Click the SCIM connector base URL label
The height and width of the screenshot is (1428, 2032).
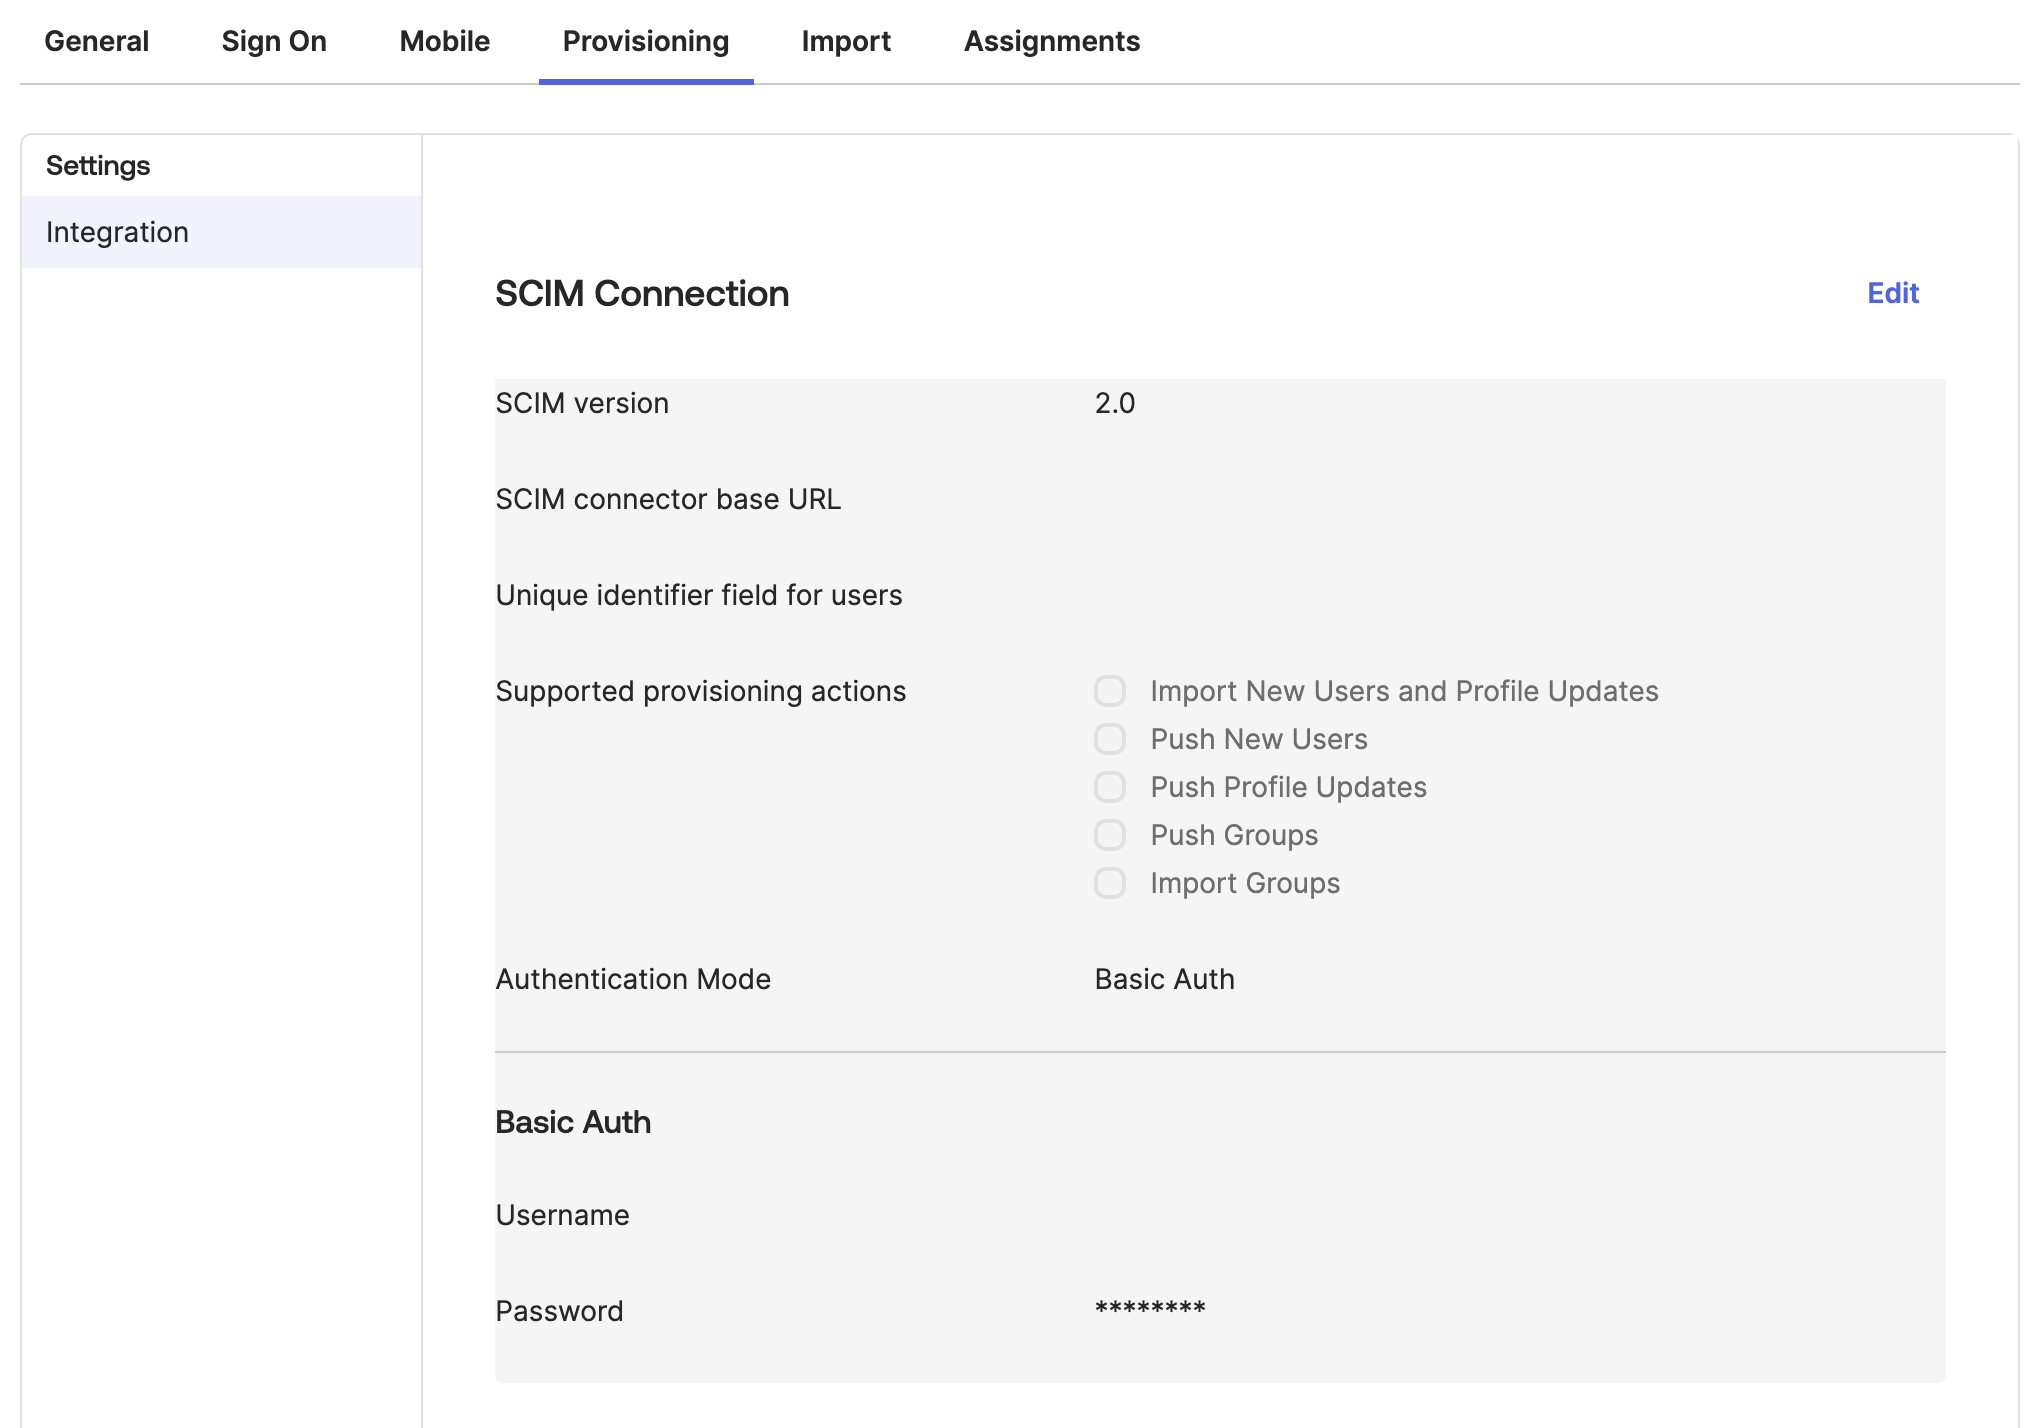point(668,499)
